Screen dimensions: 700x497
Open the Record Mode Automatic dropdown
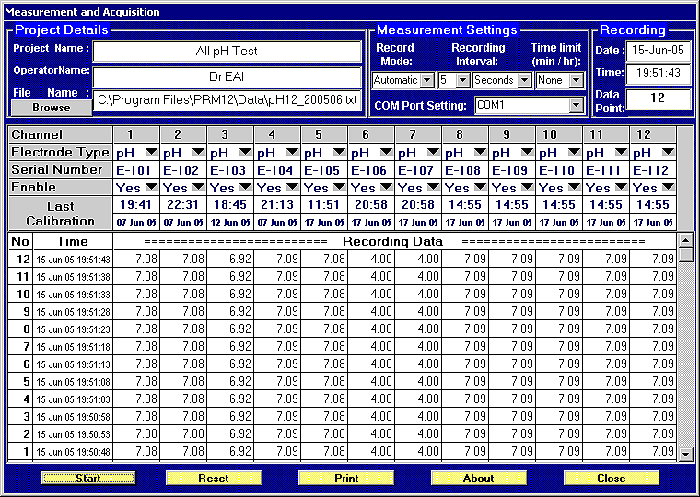[427, 80]
